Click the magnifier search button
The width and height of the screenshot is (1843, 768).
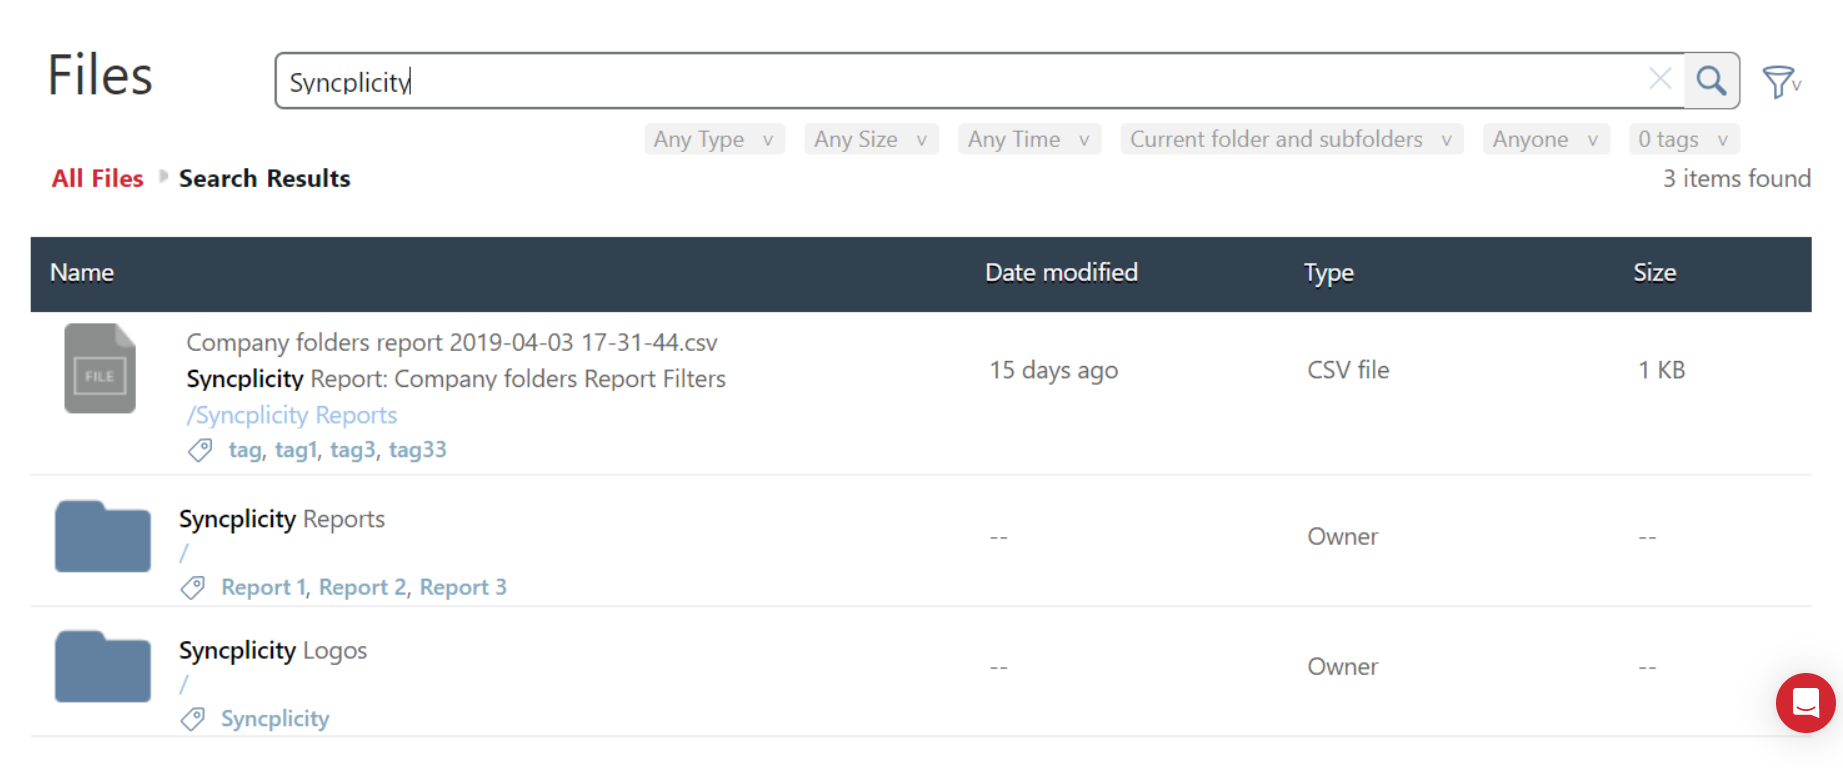[1711, 81]
